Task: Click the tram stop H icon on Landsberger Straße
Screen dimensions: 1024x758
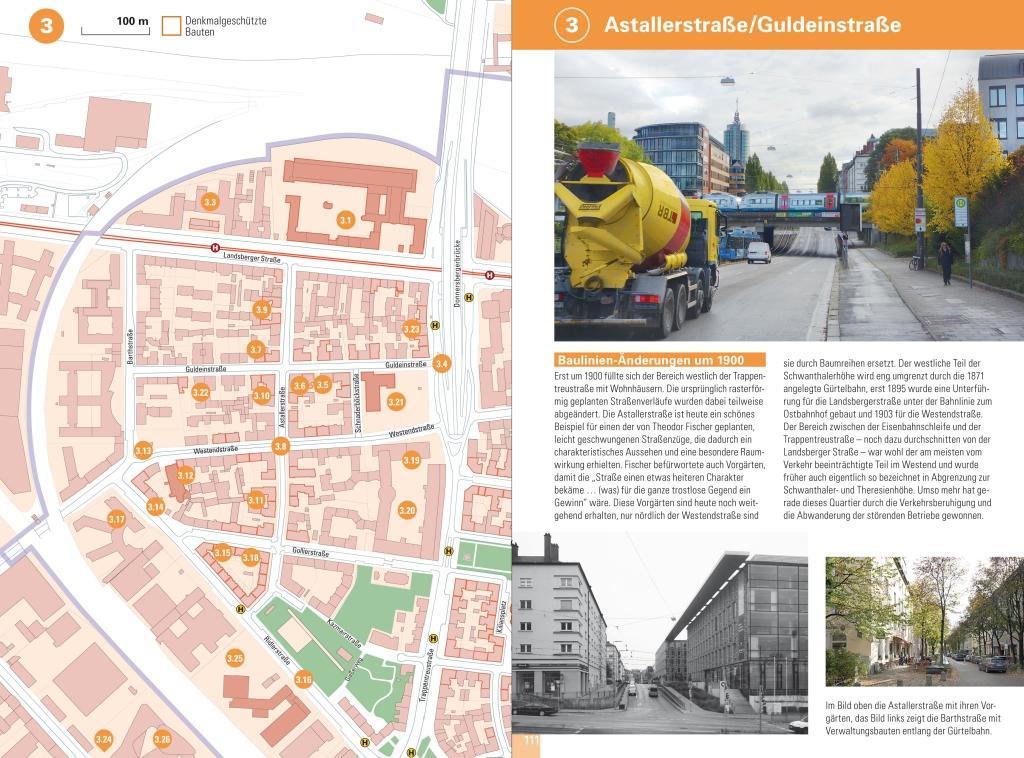Action: pyautogui.click(x=214, y=248)
